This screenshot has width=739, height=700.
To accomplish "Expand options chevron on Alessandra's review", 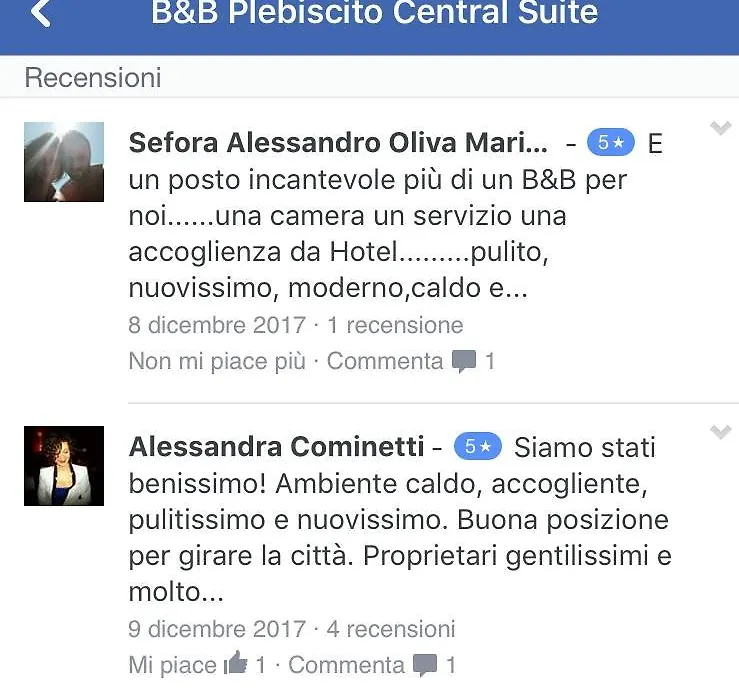I will 721,432.
